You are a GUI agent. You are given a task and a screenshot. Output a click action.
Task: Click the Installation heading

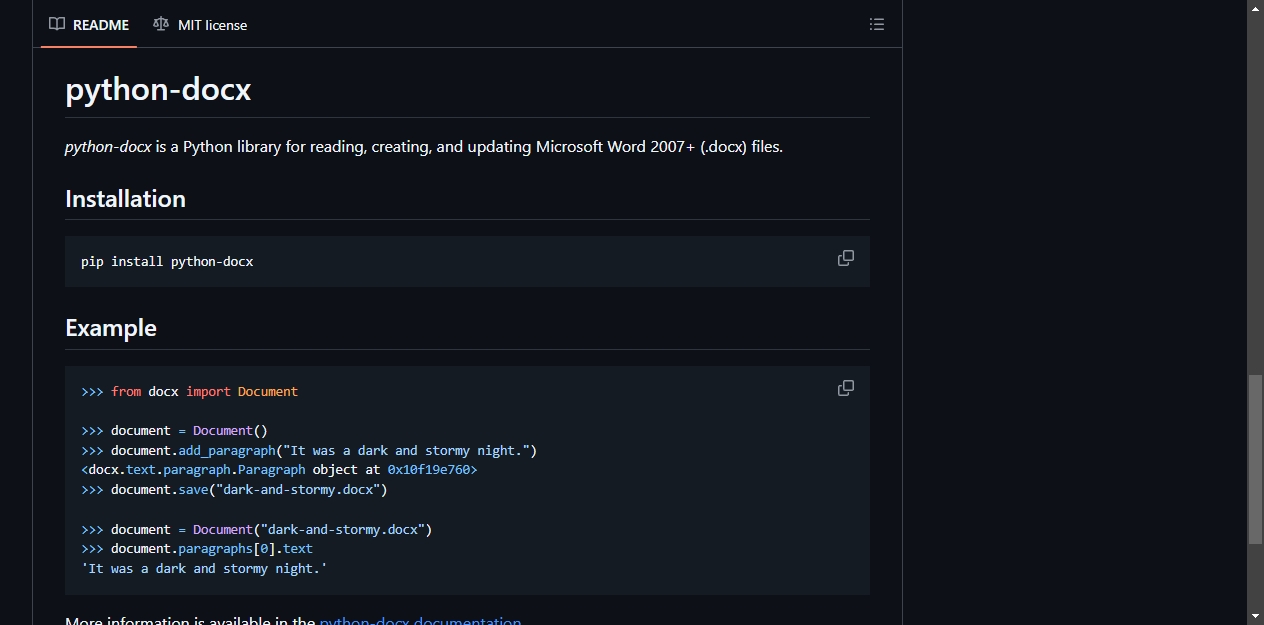tap(125, 199)
